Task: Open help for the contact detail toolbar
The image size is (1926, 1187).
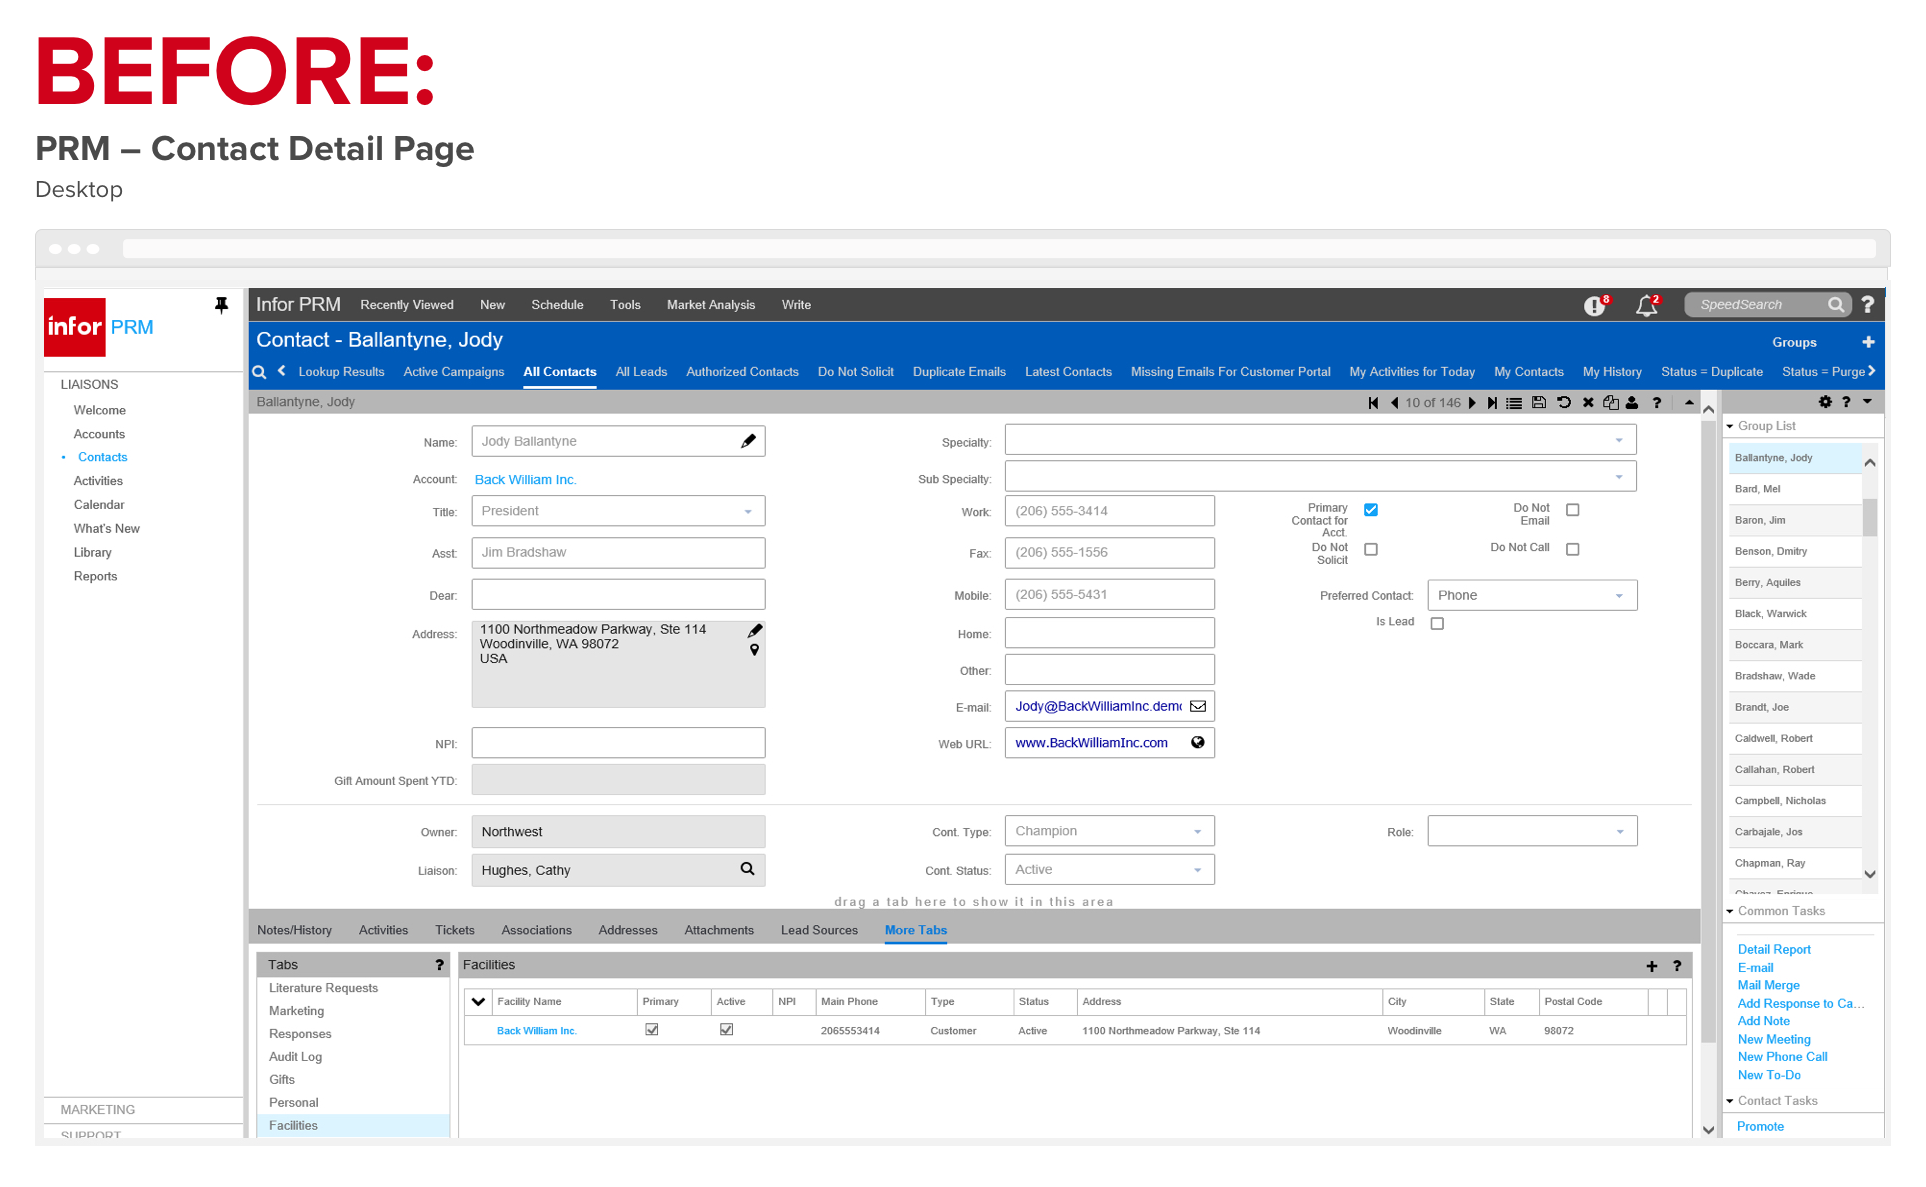Action: click(x=1657, y=403)
